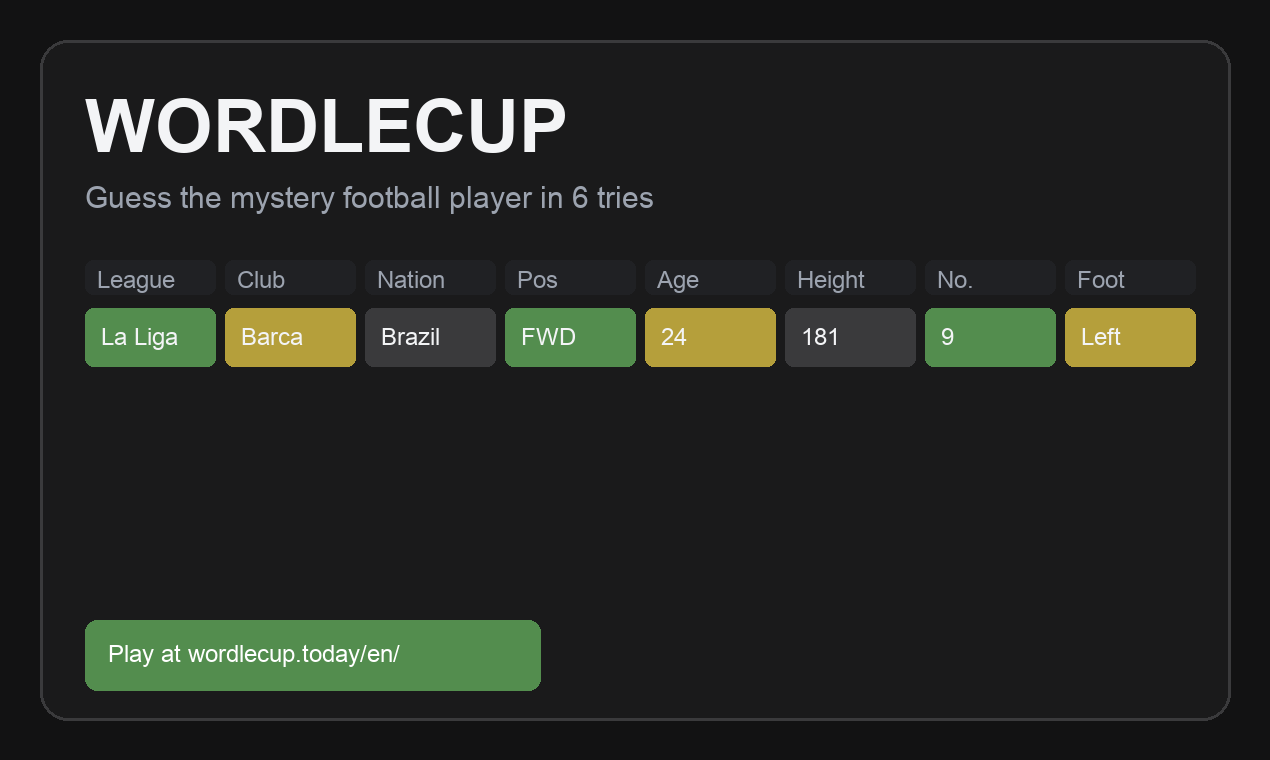Click the gray Brazil nation tile
The height and width of the screenshot is (760, 1270).
(x=430, y=337)
